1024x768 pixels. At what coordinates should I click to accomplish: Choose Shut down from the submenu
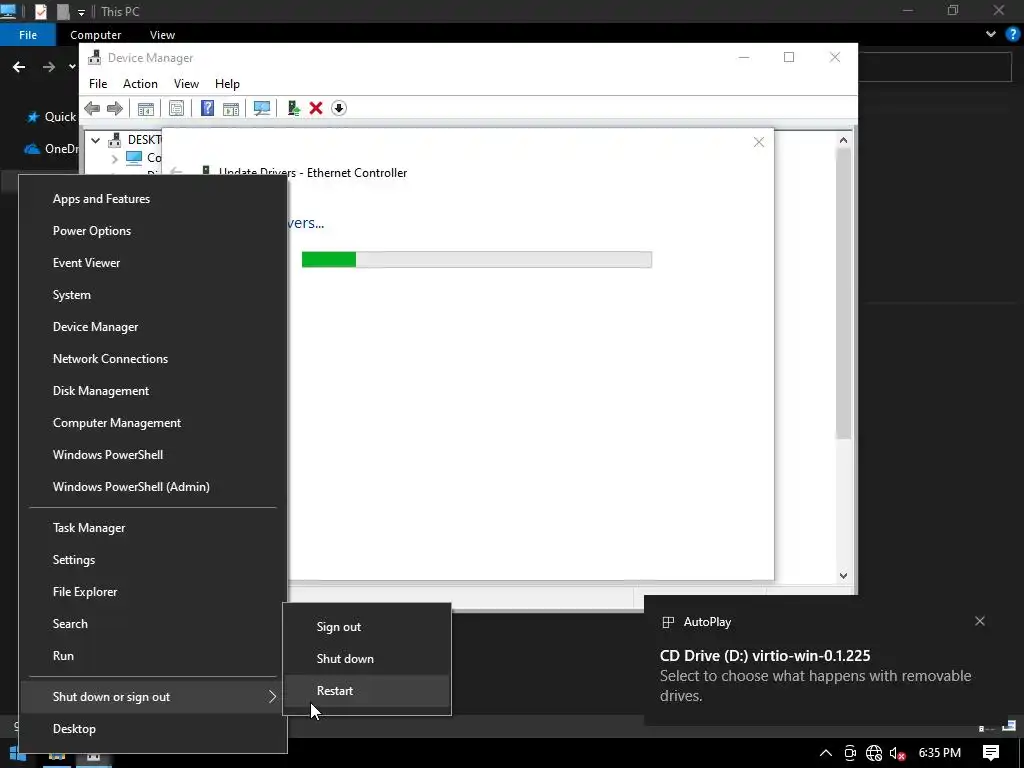pyautogui.click(x=367, y=659)
